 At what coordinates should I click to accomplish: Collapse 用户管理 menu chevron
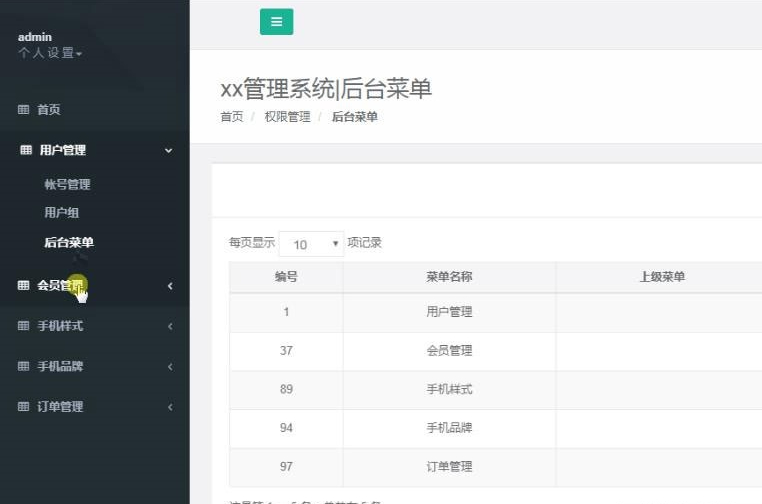(169, 151)
